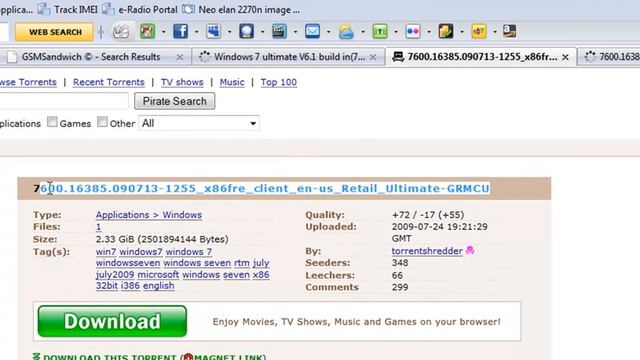Open Music link
Image resolution: width=640 pixels, height=360 pixels.
tap(232, 82)
